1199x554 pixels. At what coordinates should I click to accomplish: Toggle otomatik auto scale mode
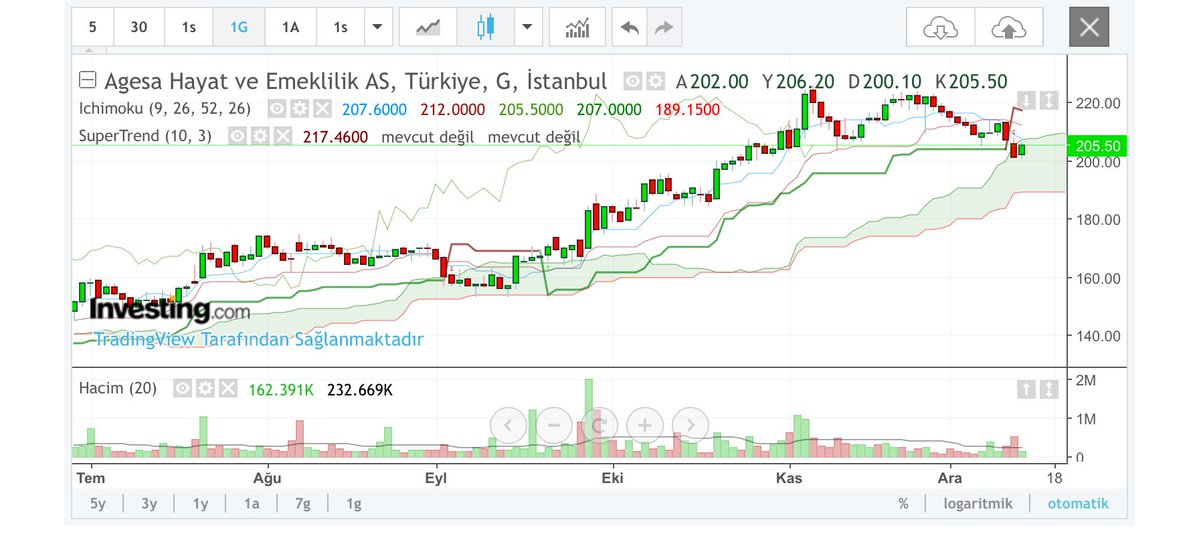point(1078,504)
